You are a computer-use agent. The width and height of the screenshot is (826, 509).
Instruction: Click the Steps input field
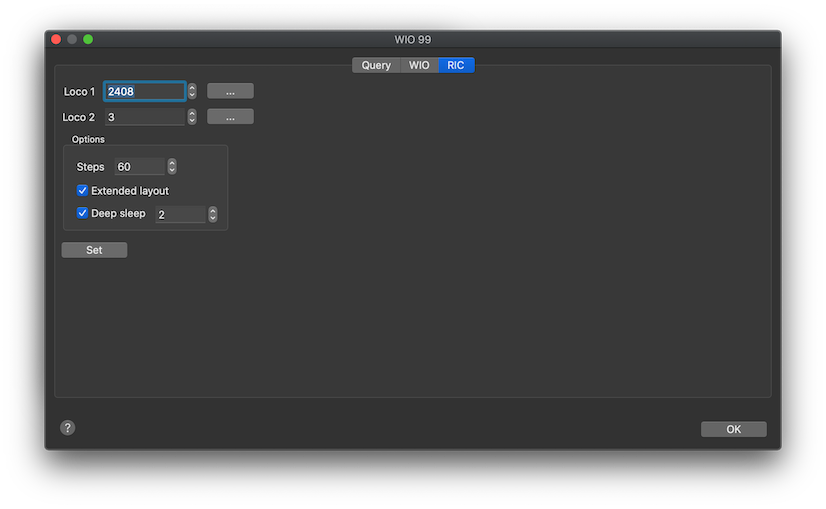[x=139, y=167]
